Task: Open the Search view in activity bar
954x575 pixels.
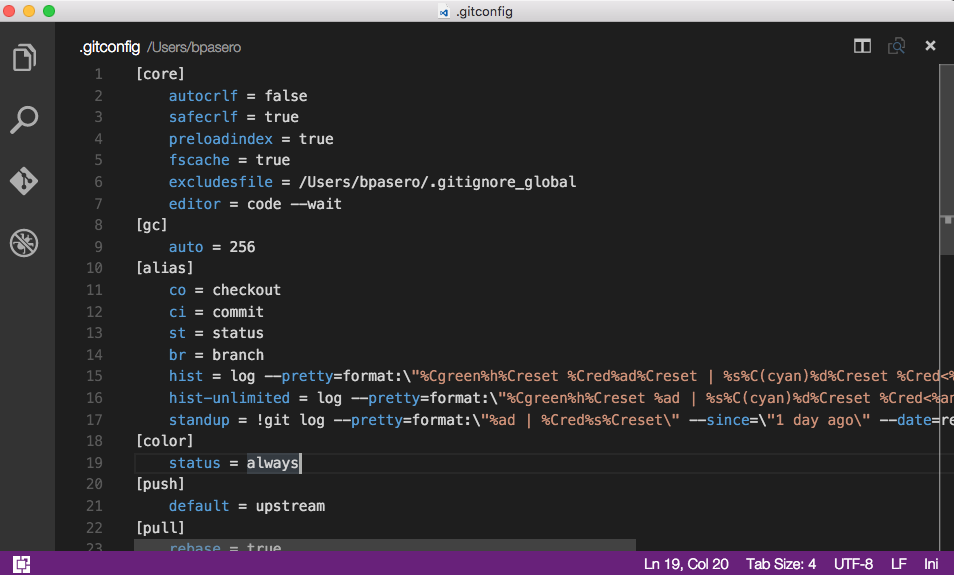Action: tap(25, 120)
